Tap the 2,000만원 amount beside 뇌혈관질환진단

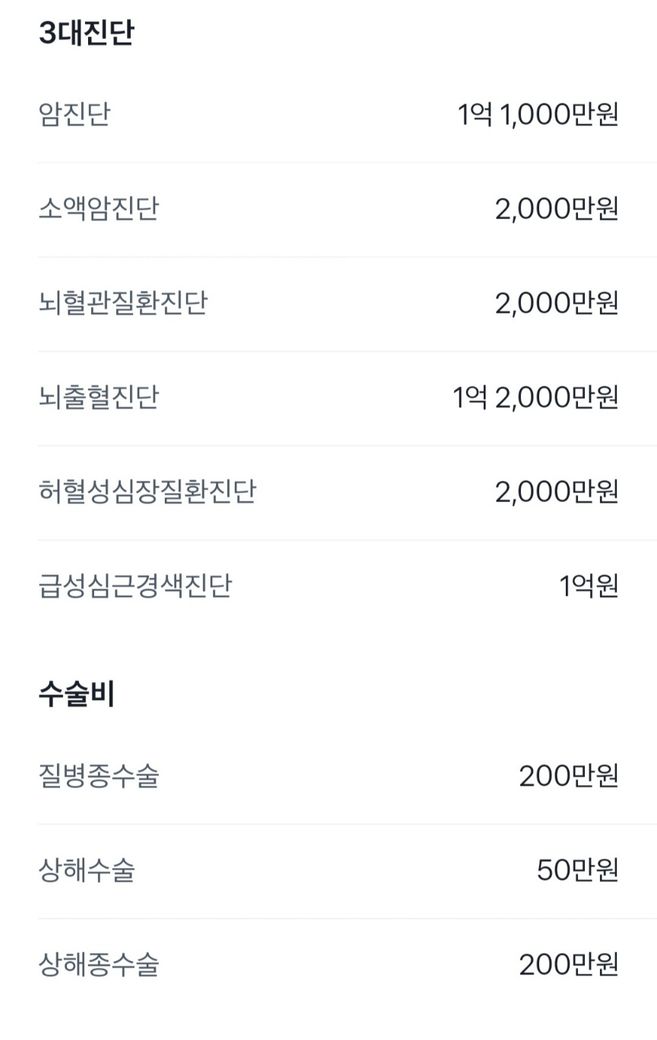click(x=556, y=304)
